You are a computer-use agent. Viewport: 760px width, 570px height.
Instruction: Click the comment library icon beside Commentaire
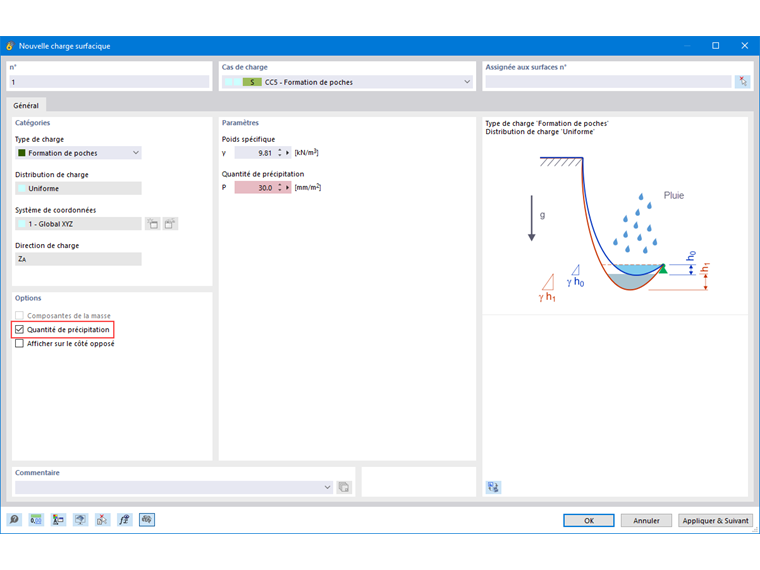[x=344, y=487]
